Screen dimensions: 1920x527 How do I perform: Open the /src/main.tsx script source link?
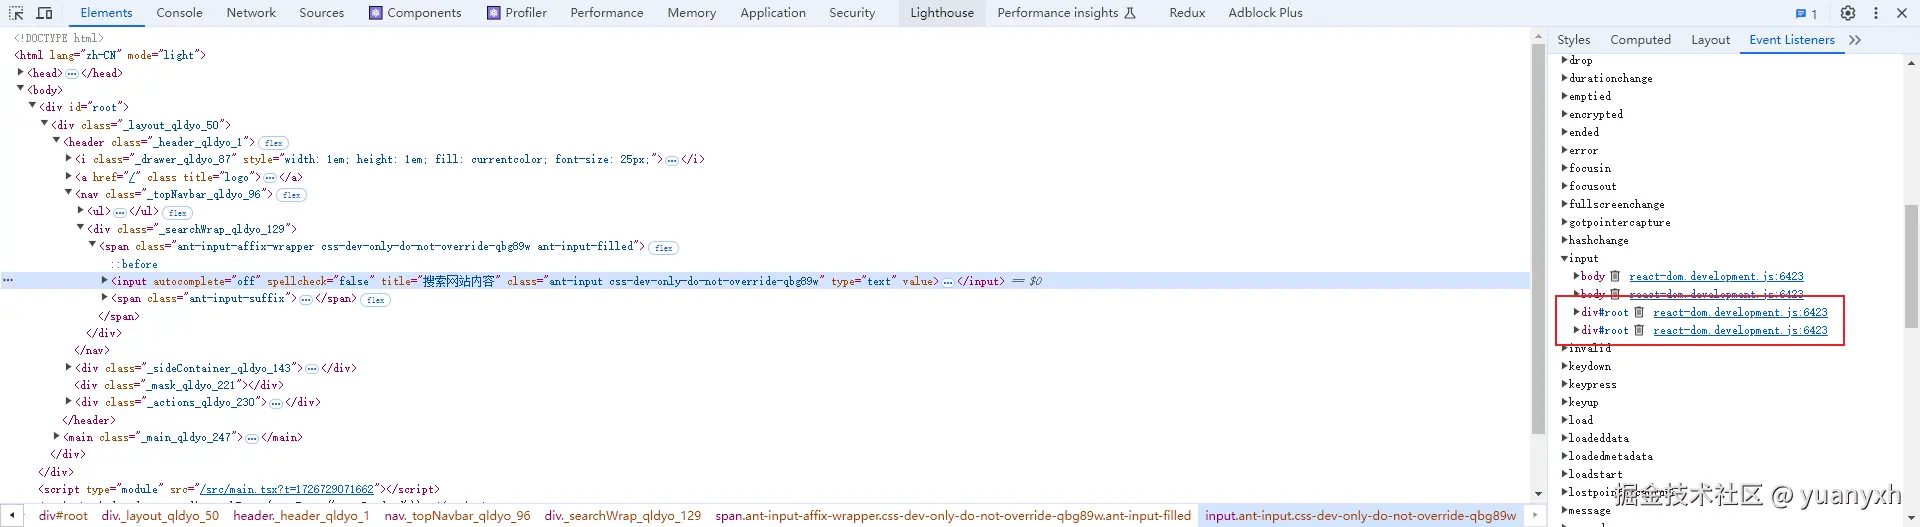tap(286, 490)
